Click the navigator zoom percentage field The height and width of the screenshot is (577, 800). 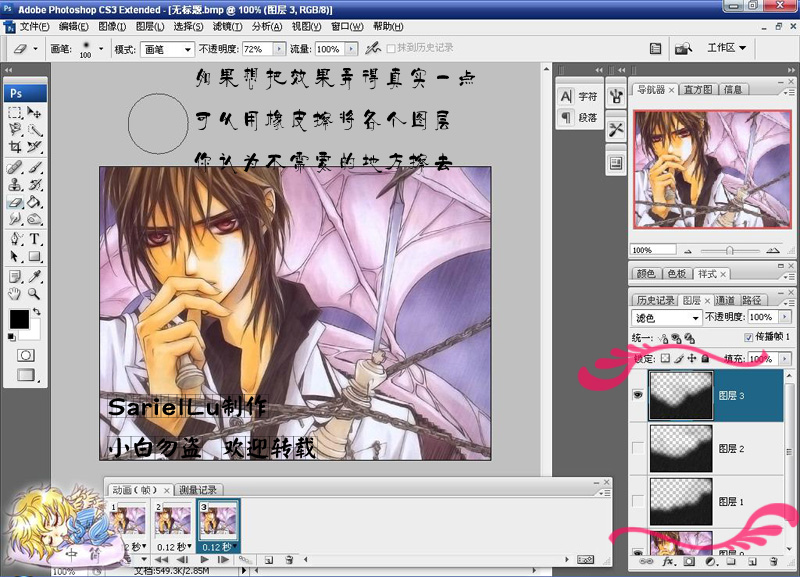[654, 250]
